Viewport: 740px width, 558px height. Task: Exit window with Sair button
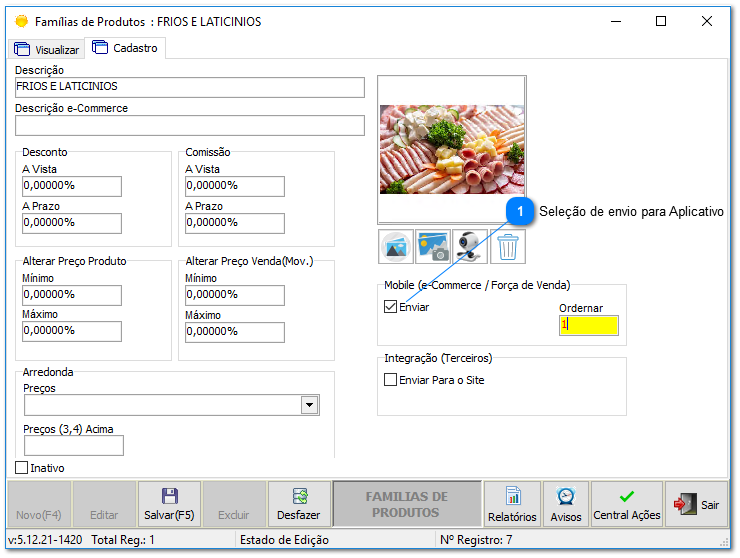pos(697,504)
